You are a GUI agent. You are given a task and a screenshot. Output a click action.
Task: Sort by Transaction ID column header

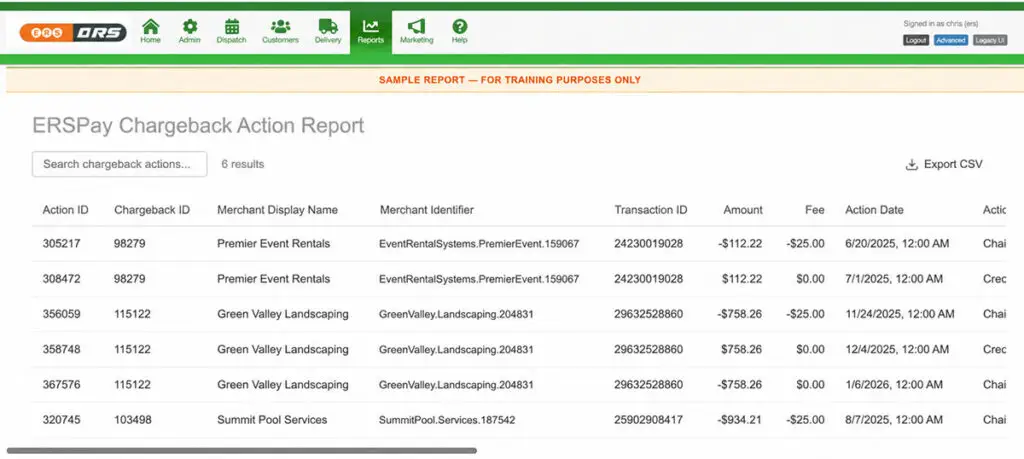click(x=650, y=210)
